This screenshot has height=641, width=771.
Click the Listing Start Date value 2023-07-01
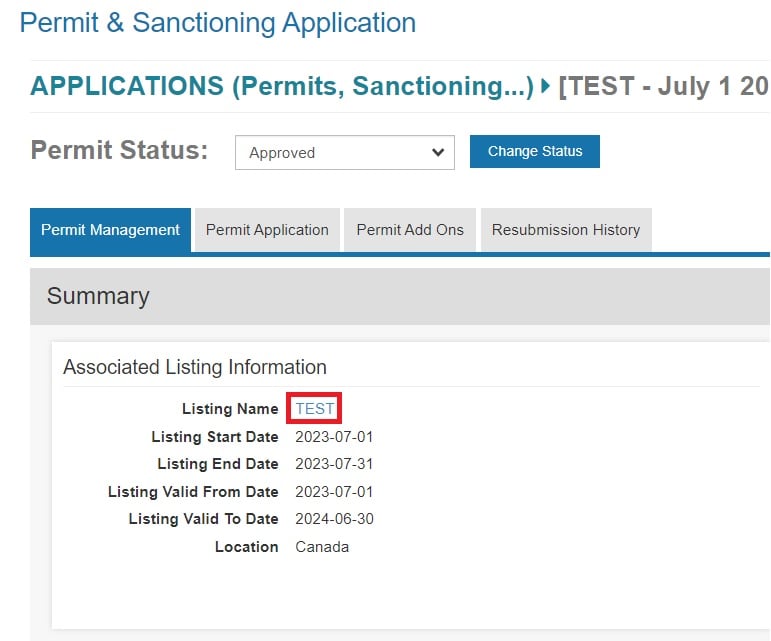[x=334, y=437]
